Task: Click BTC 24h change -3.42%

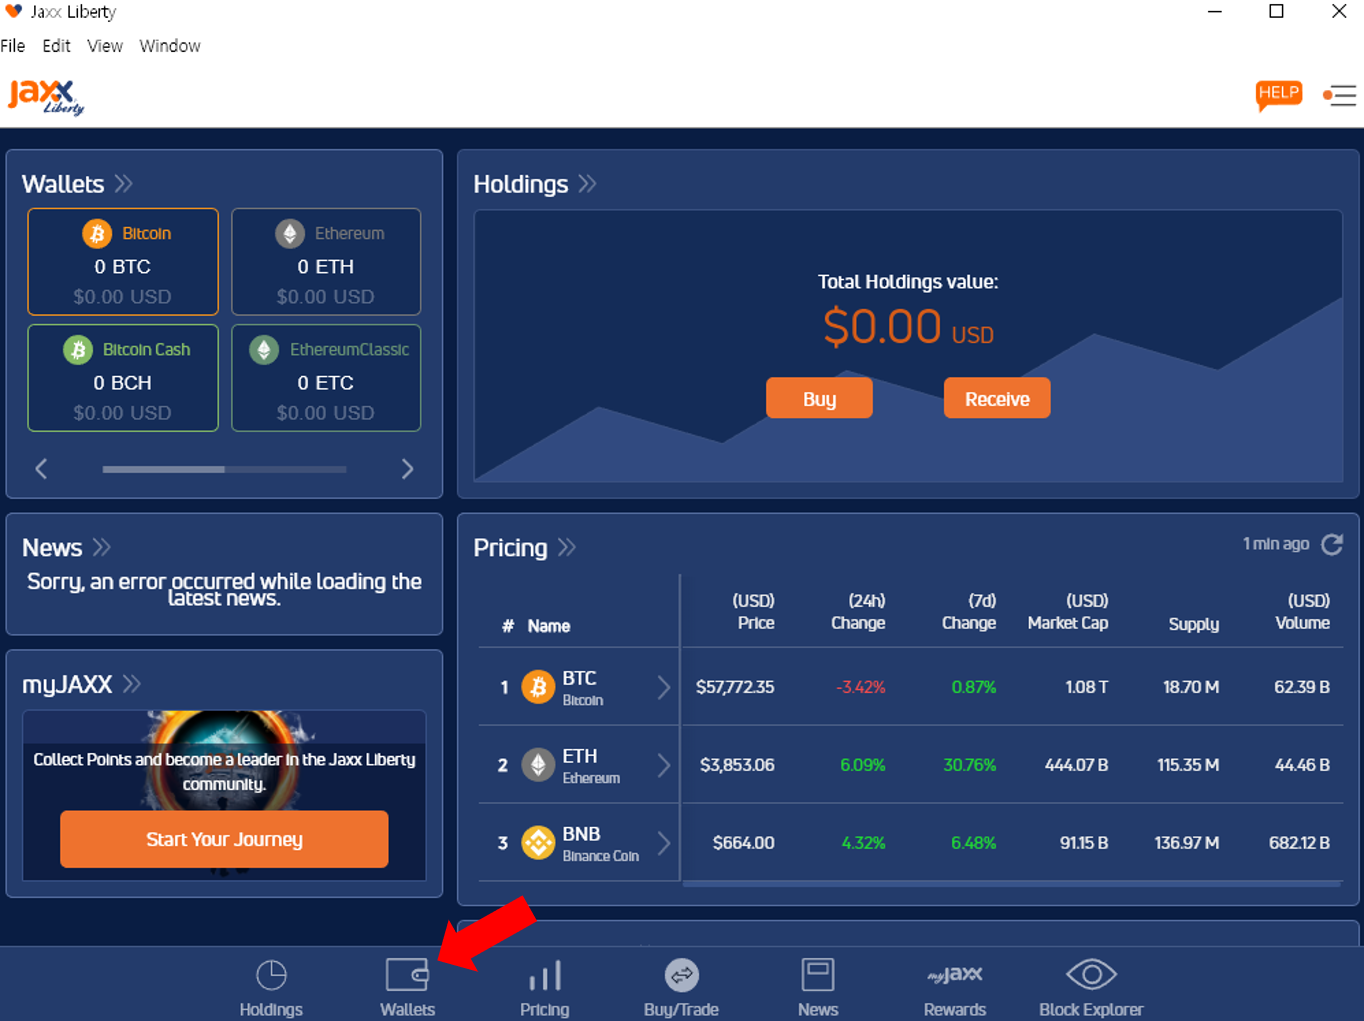Action: 860,687
